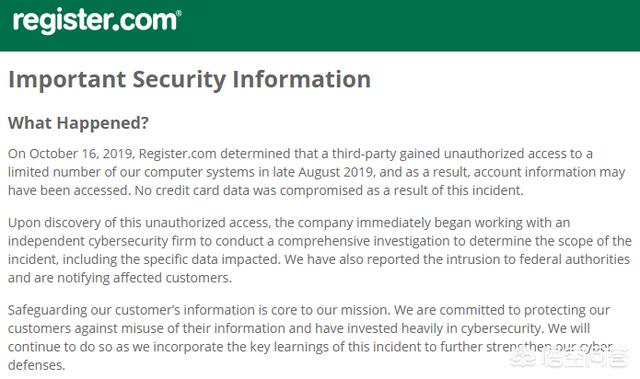Click the paragraph starting Upon discovery
The image size is (640, 379).
point(320,250)
